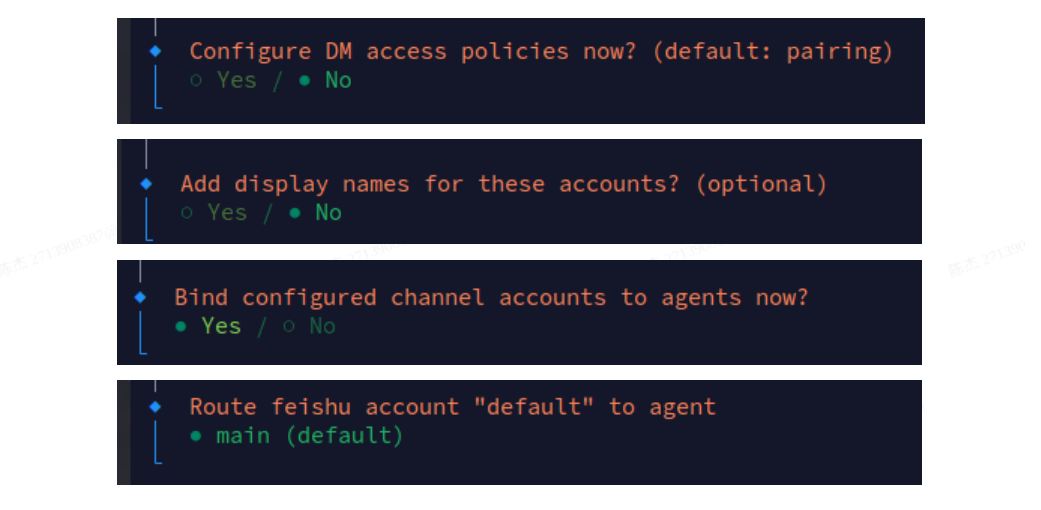This screenshot has height=510, width=1041.
Task: Select the main (default) agent option
Action: 297,435
